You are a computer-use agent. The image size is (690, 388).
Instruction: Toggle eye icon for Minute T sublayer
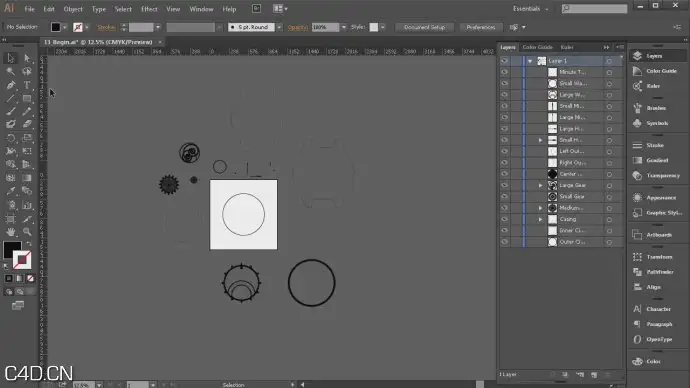[504, 72]
